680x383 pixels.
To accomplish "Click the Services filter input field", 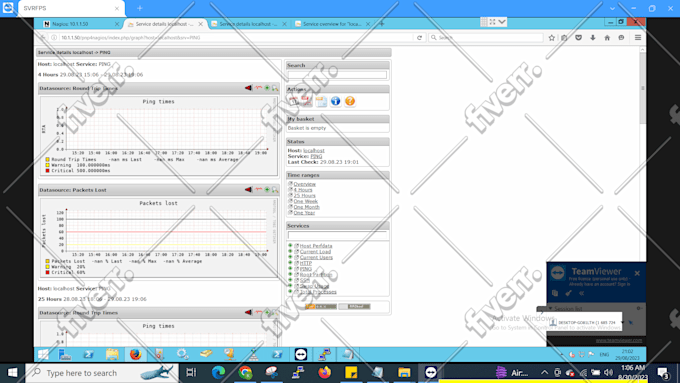I will click(x=337, y=235).
